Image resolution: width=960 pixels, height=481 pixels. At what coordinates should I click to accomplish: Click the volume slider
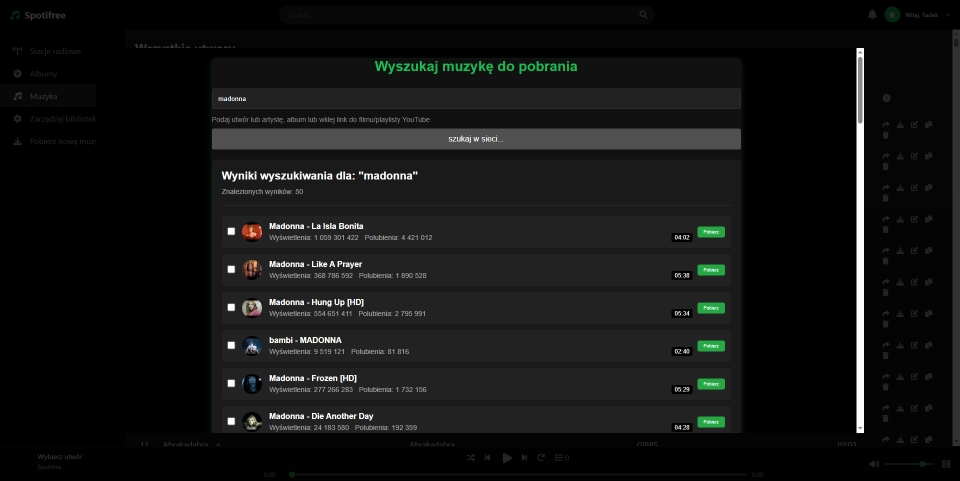pyautogui.click(x=909, y=464)
